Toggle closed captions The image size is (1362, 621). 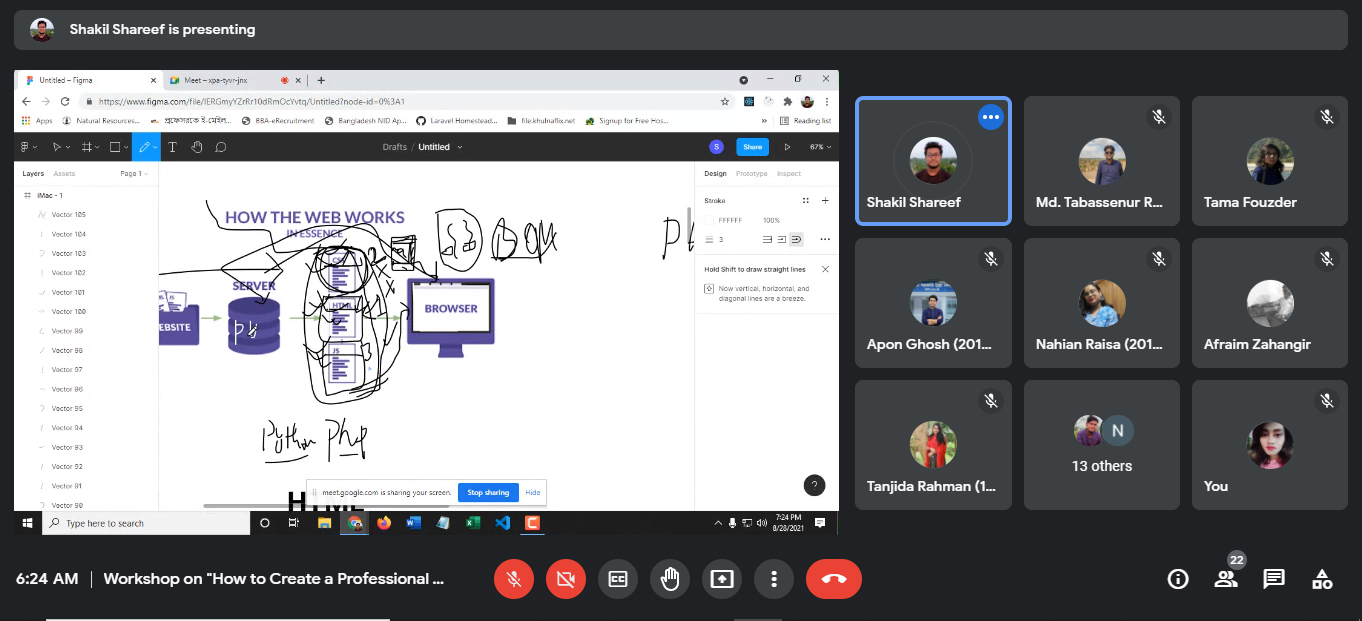pos(618,579)
